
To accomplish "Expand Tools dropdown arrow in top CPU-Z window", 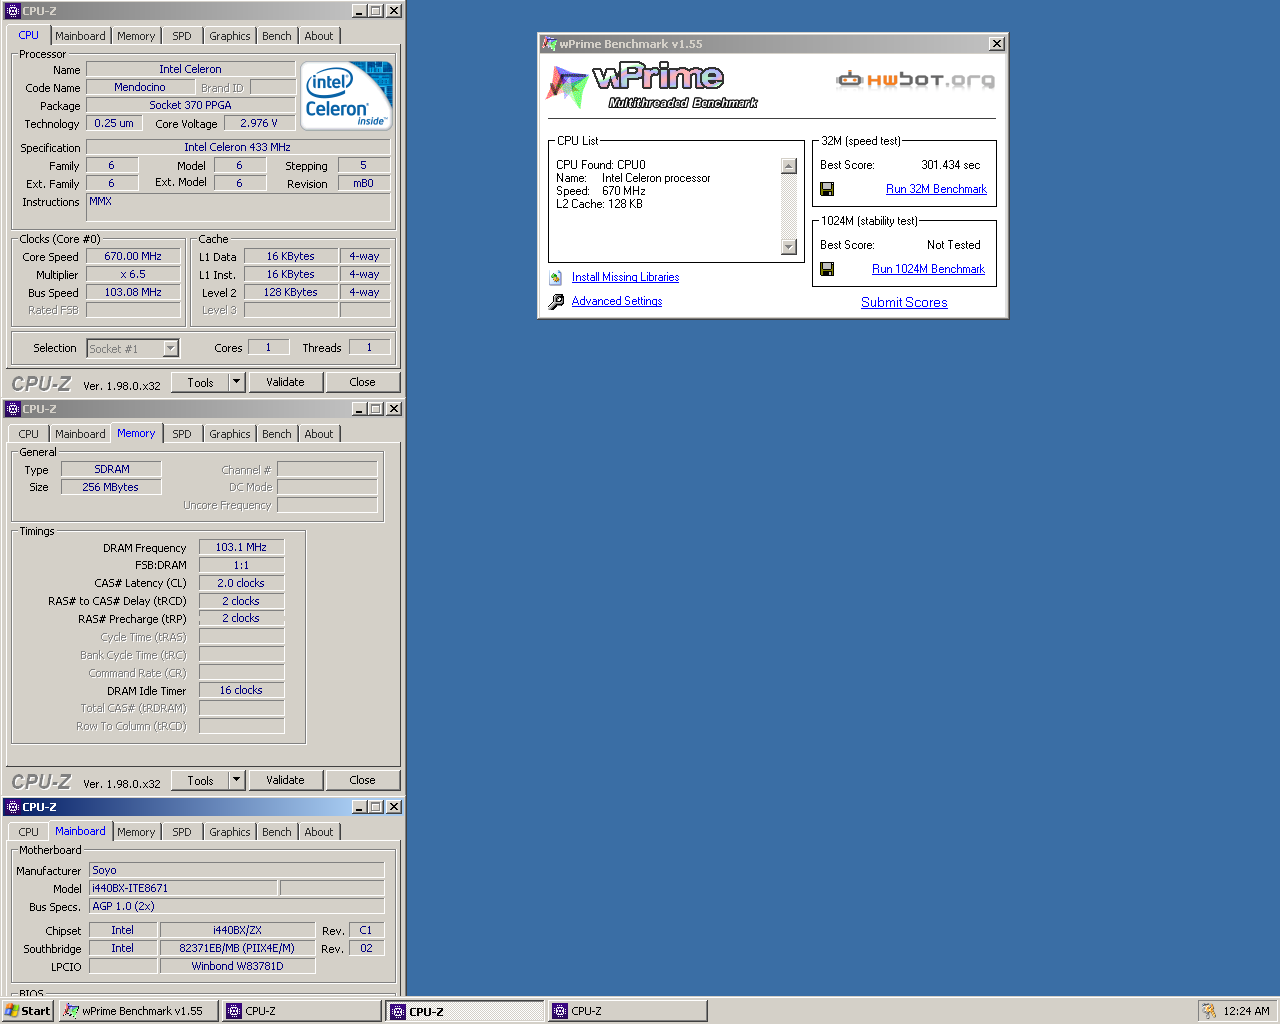I will click(x=236, y=382).
